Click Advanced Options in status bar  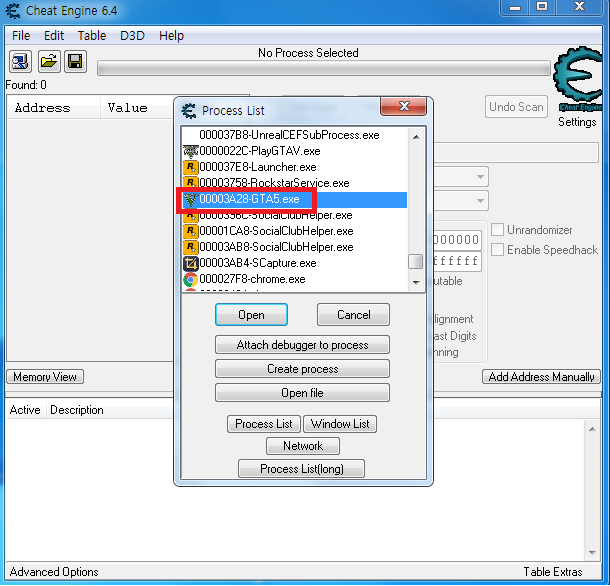(x=54, y=572)
